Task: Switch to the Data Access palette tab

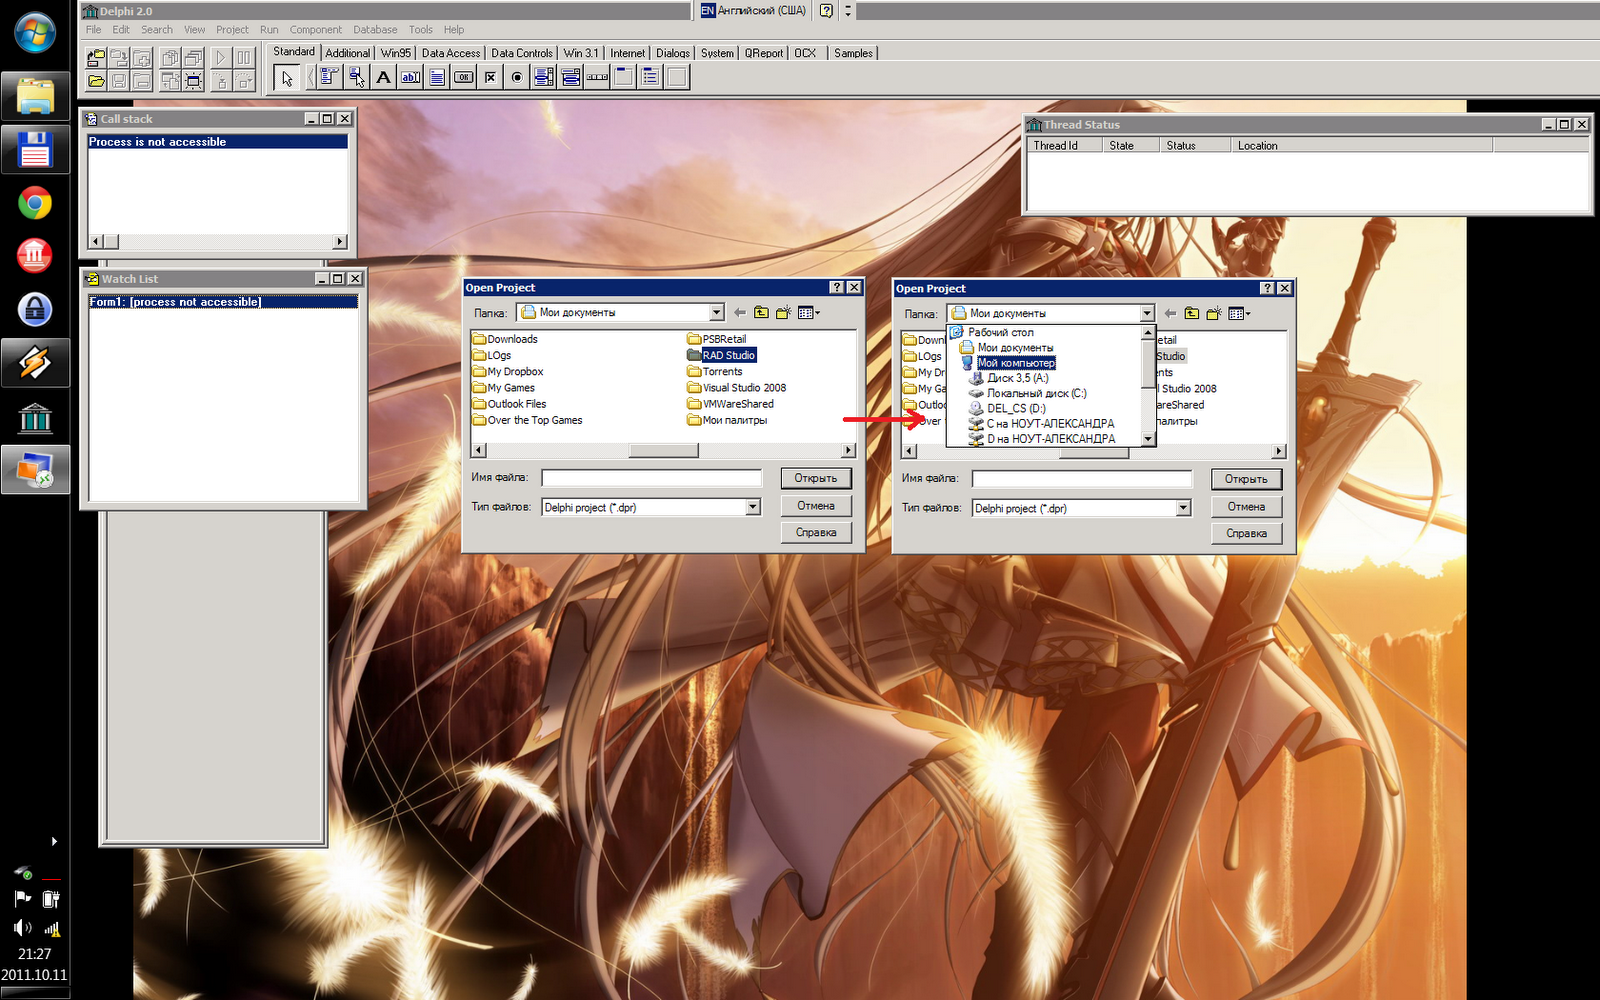Action: [451, 53]
